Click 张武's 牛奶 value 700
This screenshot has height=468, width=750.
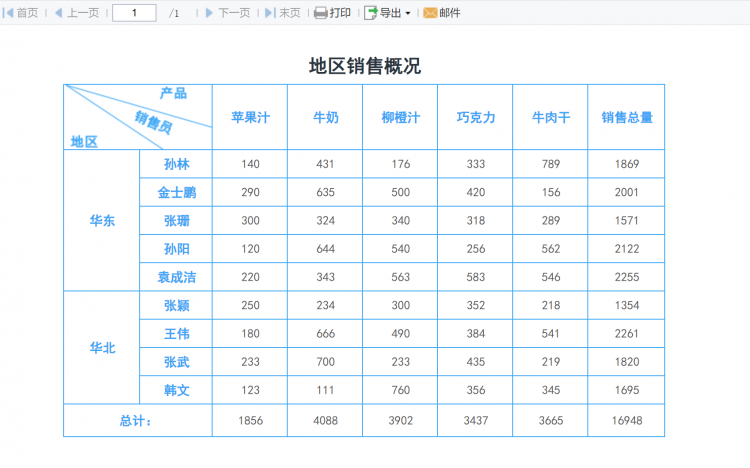tap(325, 362)
